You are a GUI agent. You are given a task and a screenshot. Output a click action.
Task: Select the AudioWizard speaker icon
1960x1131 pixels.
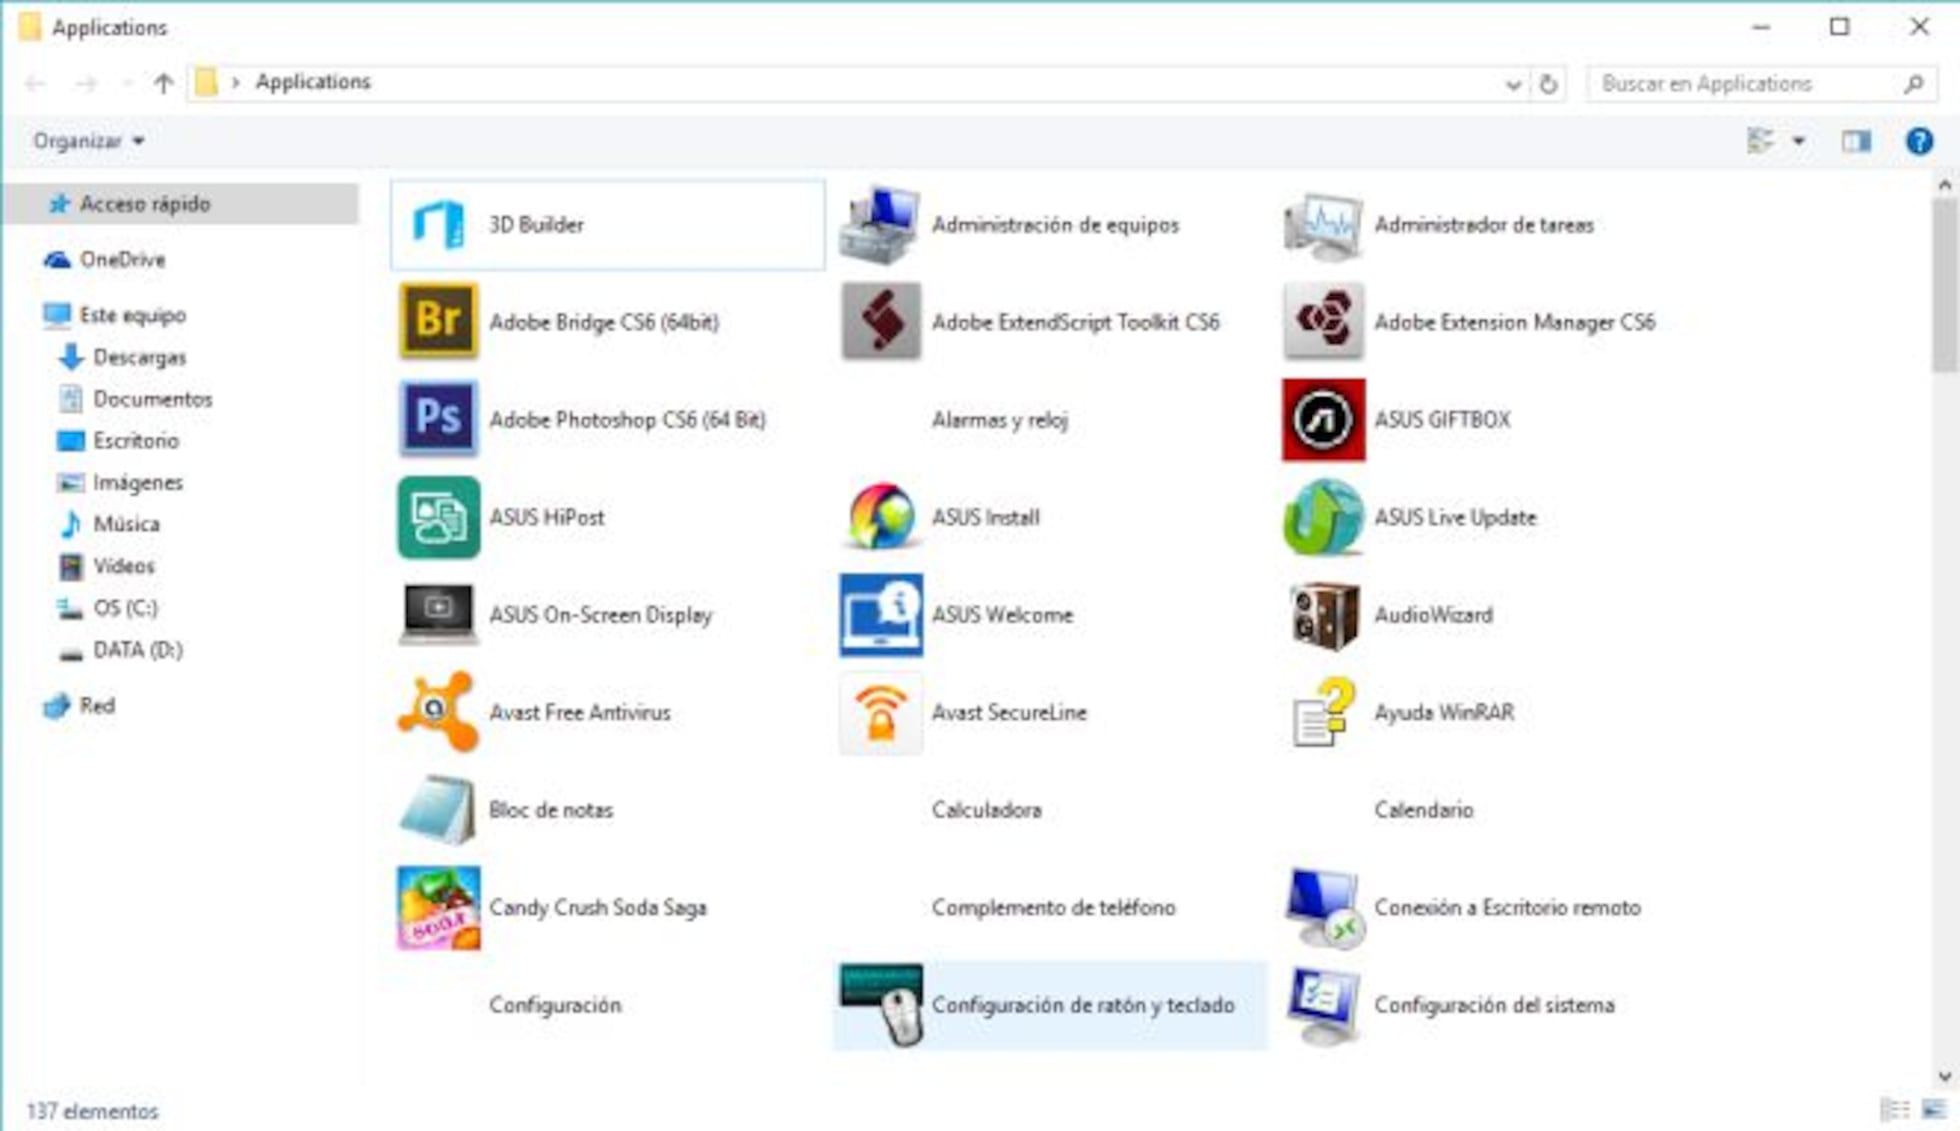pos(1323,615)
